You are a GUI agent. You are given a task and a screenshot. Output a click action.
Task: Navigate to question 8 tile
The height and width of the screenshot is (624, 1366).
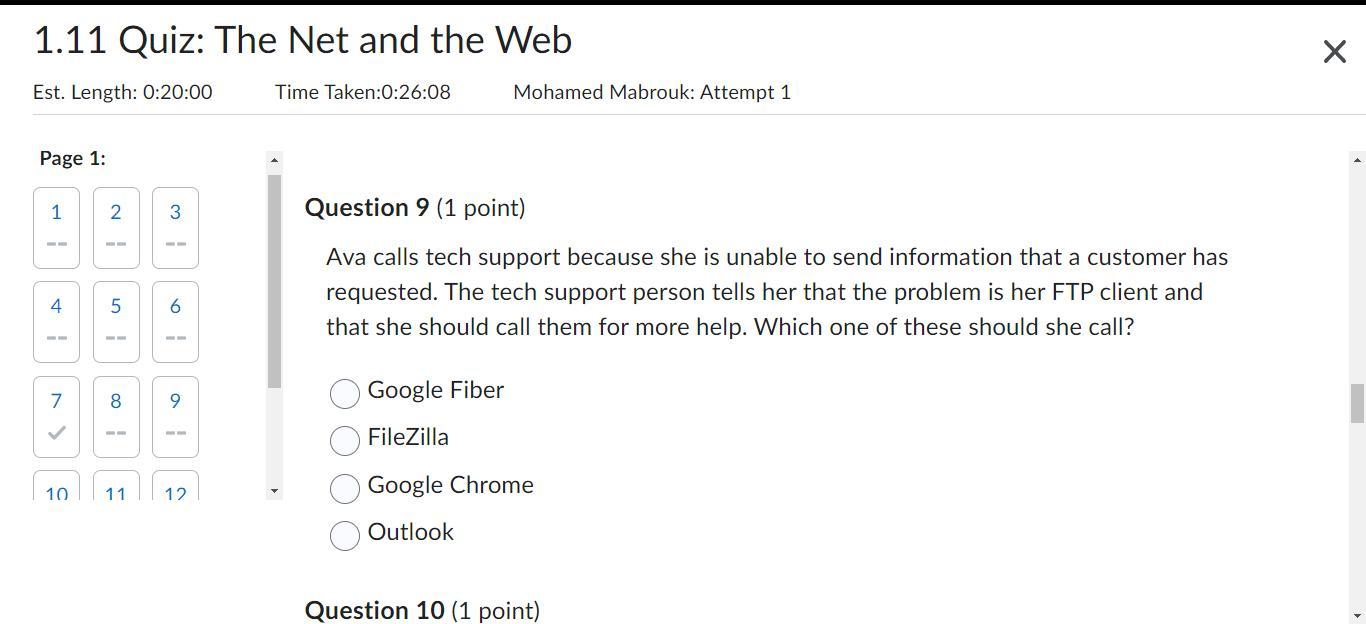tap(116, 416)
